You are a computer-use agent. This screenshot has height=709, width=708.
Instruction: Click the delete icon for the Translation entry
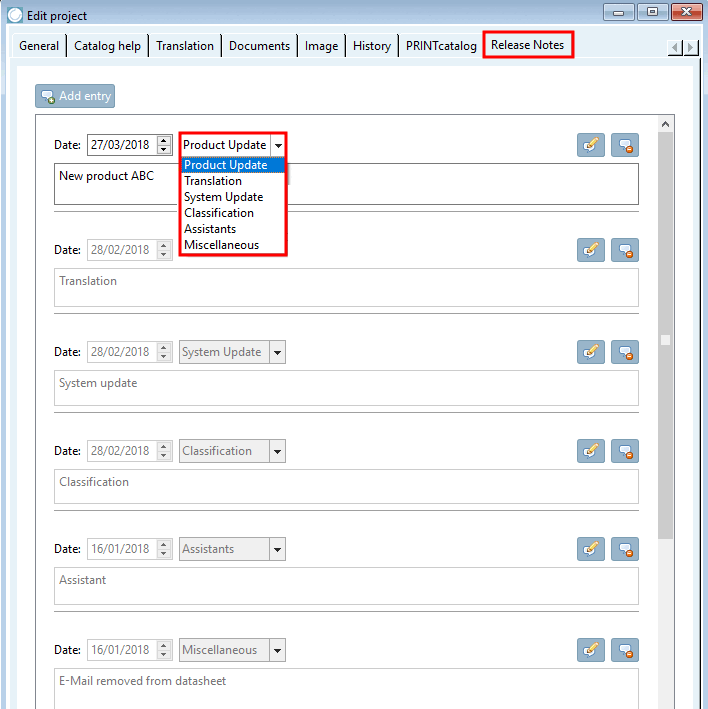(x=625, y=250)
